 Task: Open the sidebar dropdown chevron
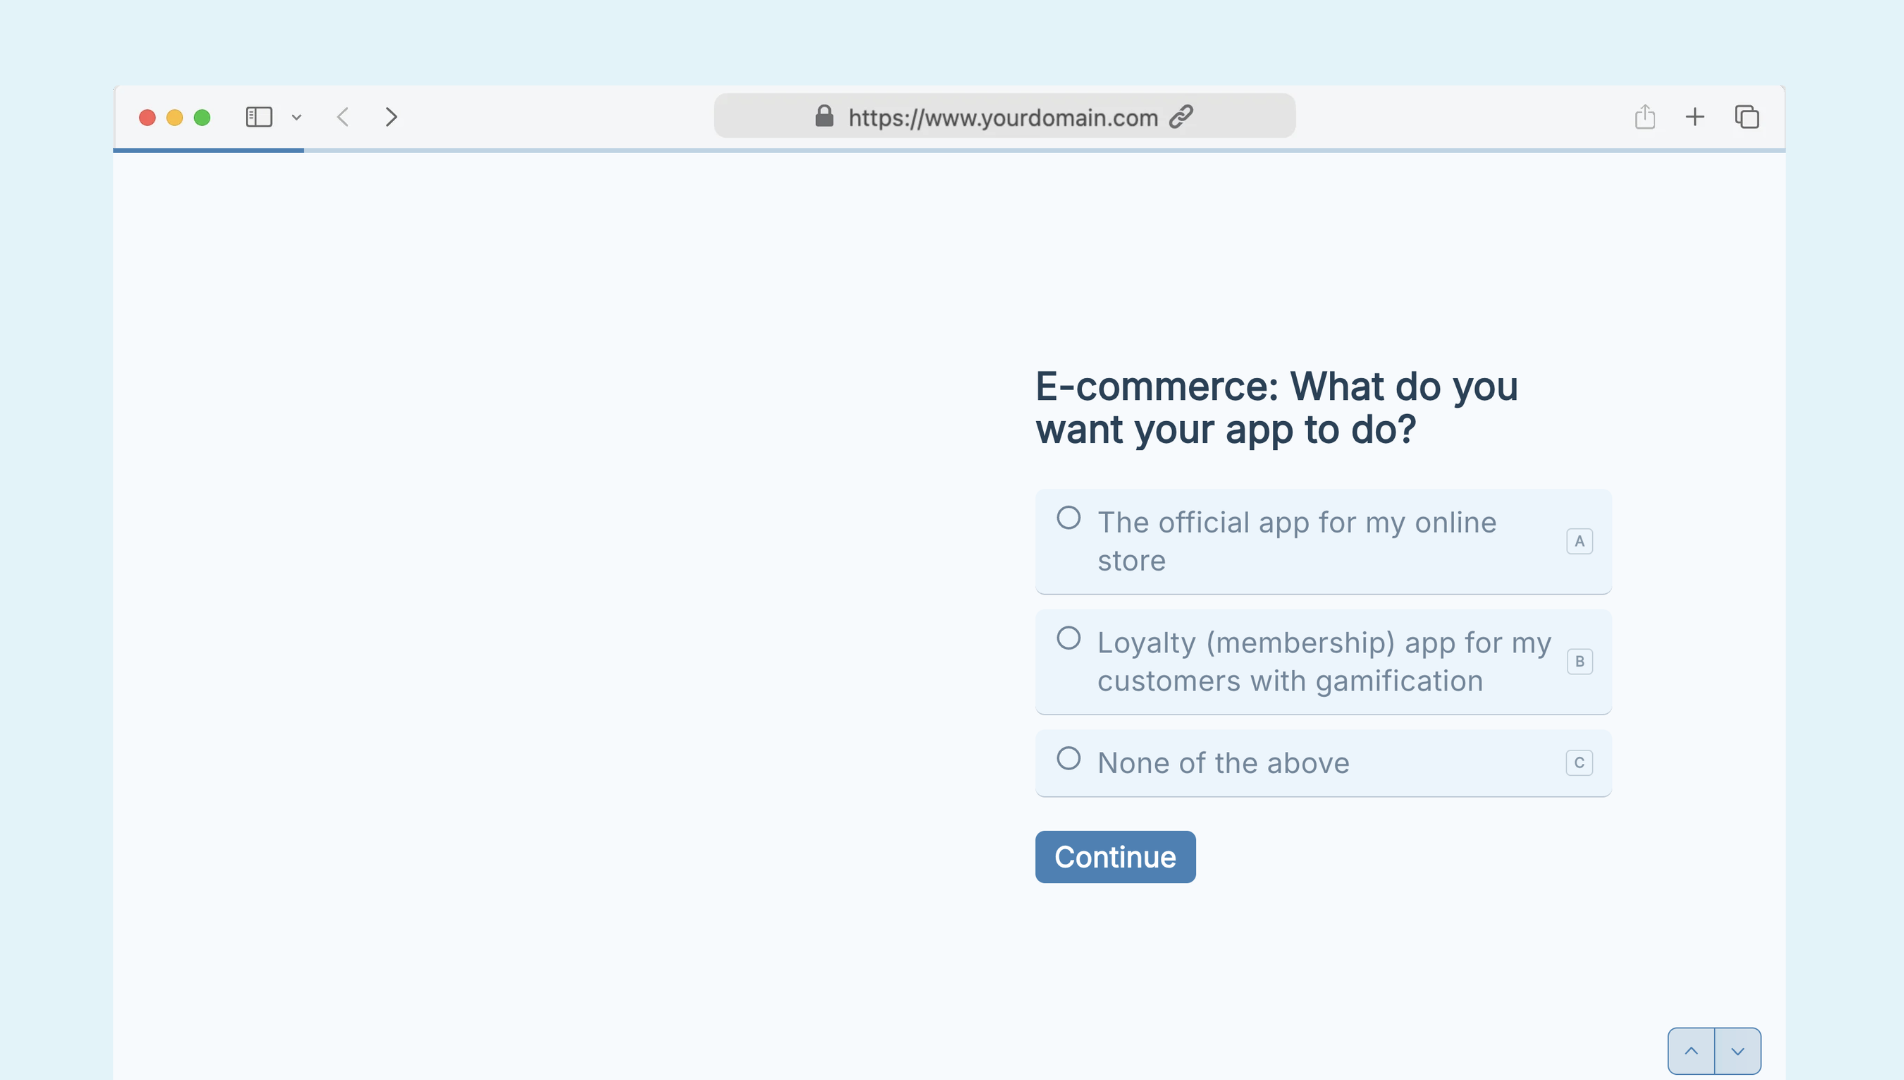pos(297,118)
